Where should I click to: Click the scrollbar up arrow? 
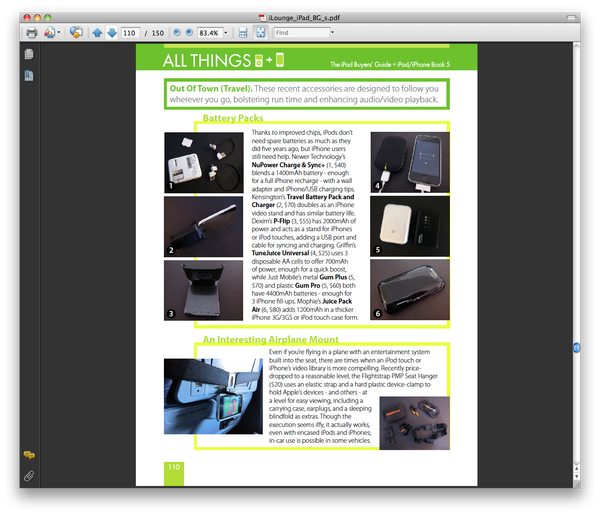tap(576, 468)
